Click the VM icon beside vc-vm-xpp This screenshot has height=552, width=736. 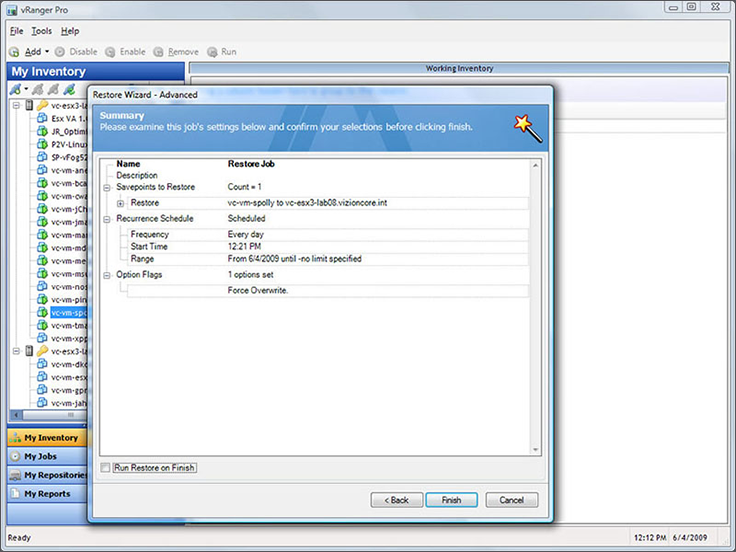click(42, 338)
